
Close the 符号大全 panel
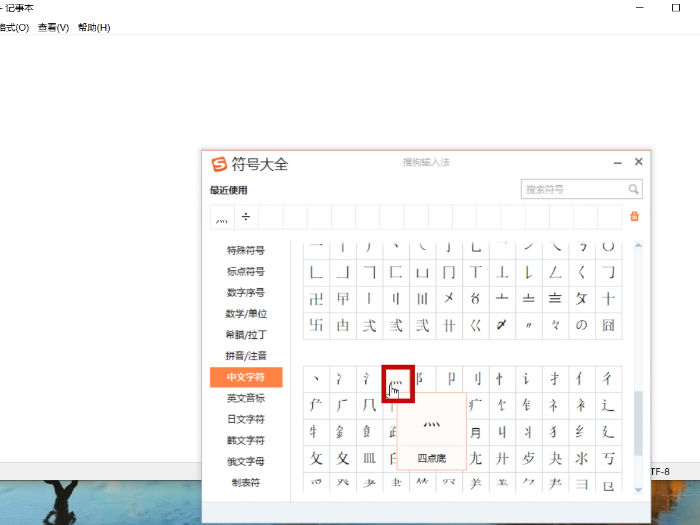639,162
